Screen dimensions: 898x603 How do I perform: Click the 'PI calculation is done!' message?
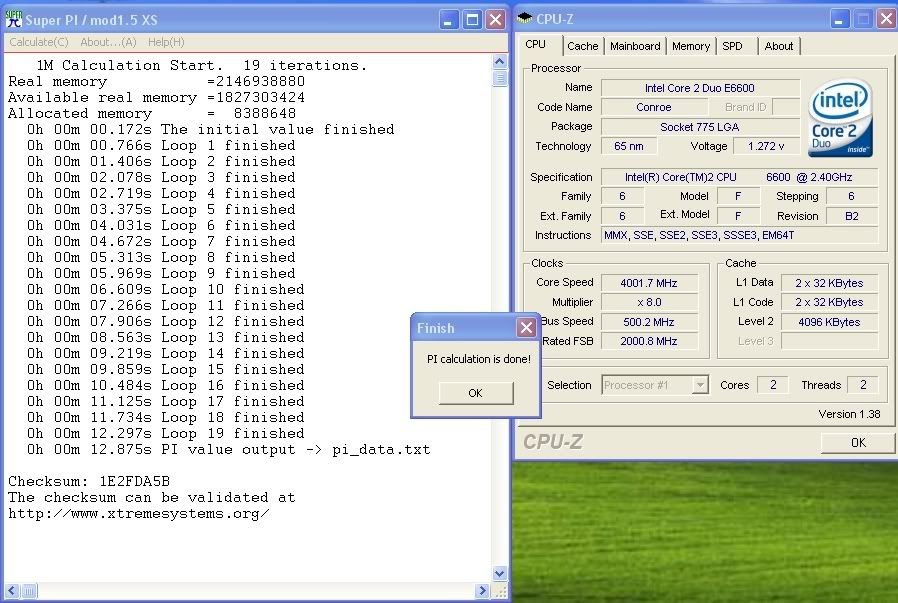[479, 359]
